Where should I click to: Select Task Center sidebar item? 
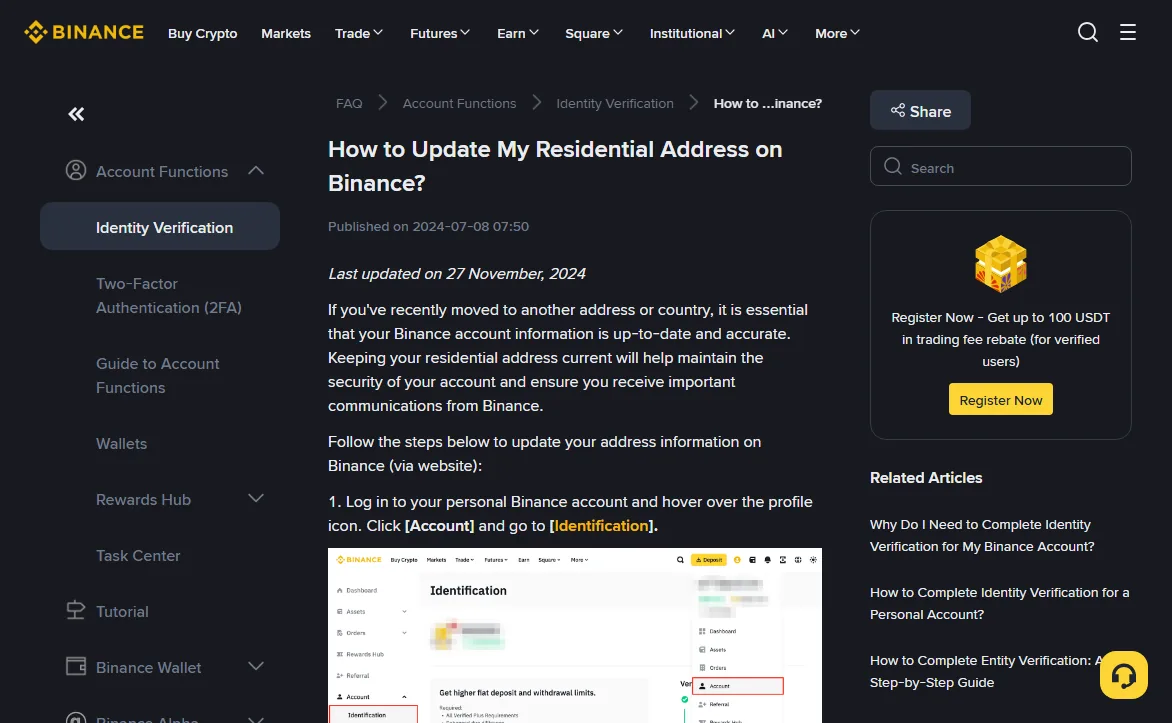coord(138,556)
